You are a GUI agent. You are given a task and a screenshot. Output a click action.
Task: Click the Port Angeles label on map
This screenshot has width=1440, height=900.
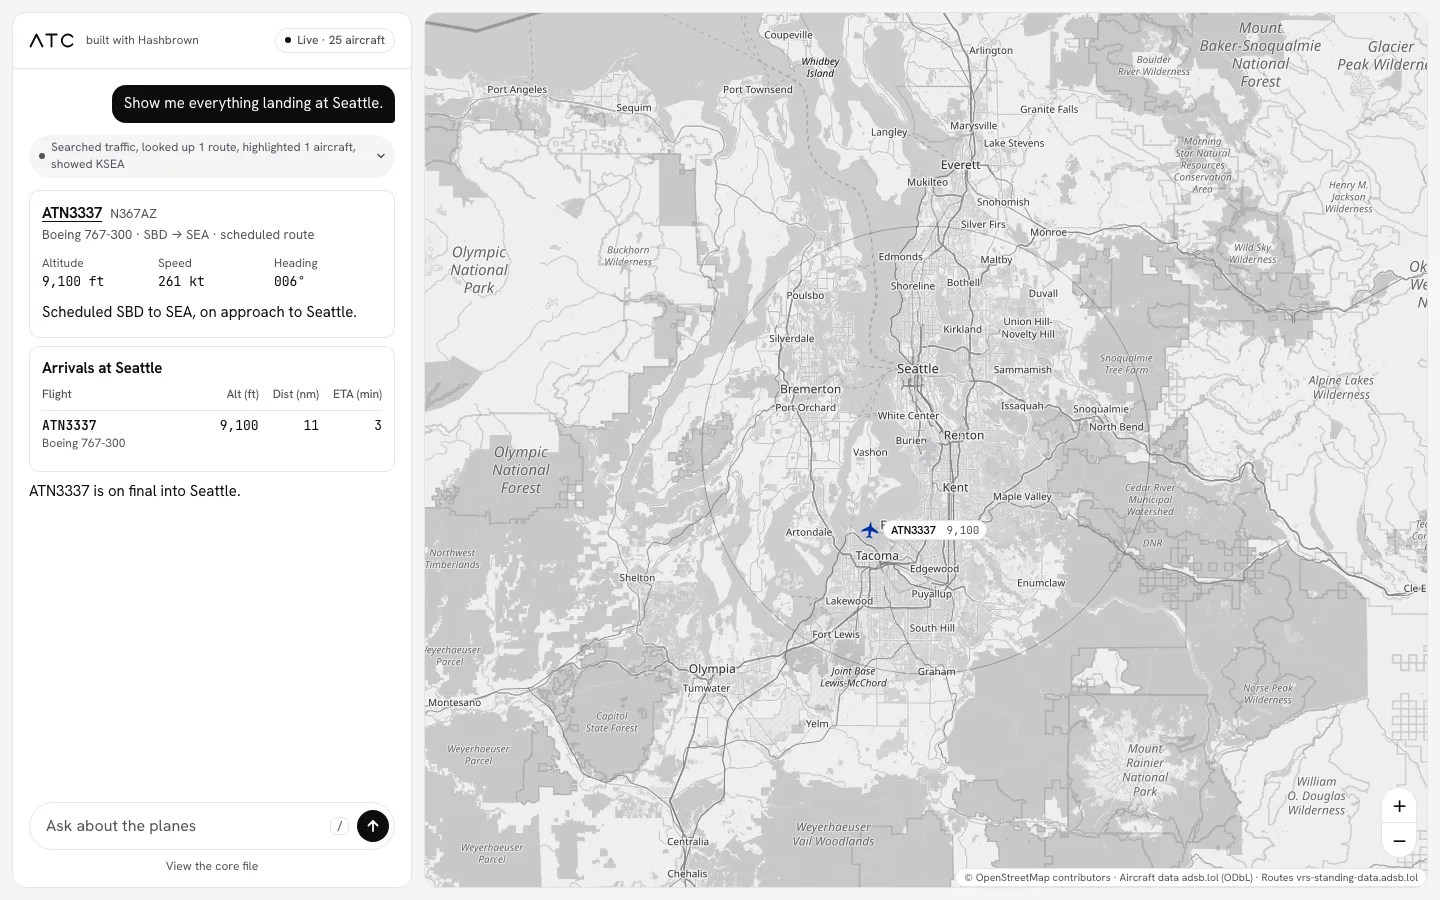coord(517,90)
